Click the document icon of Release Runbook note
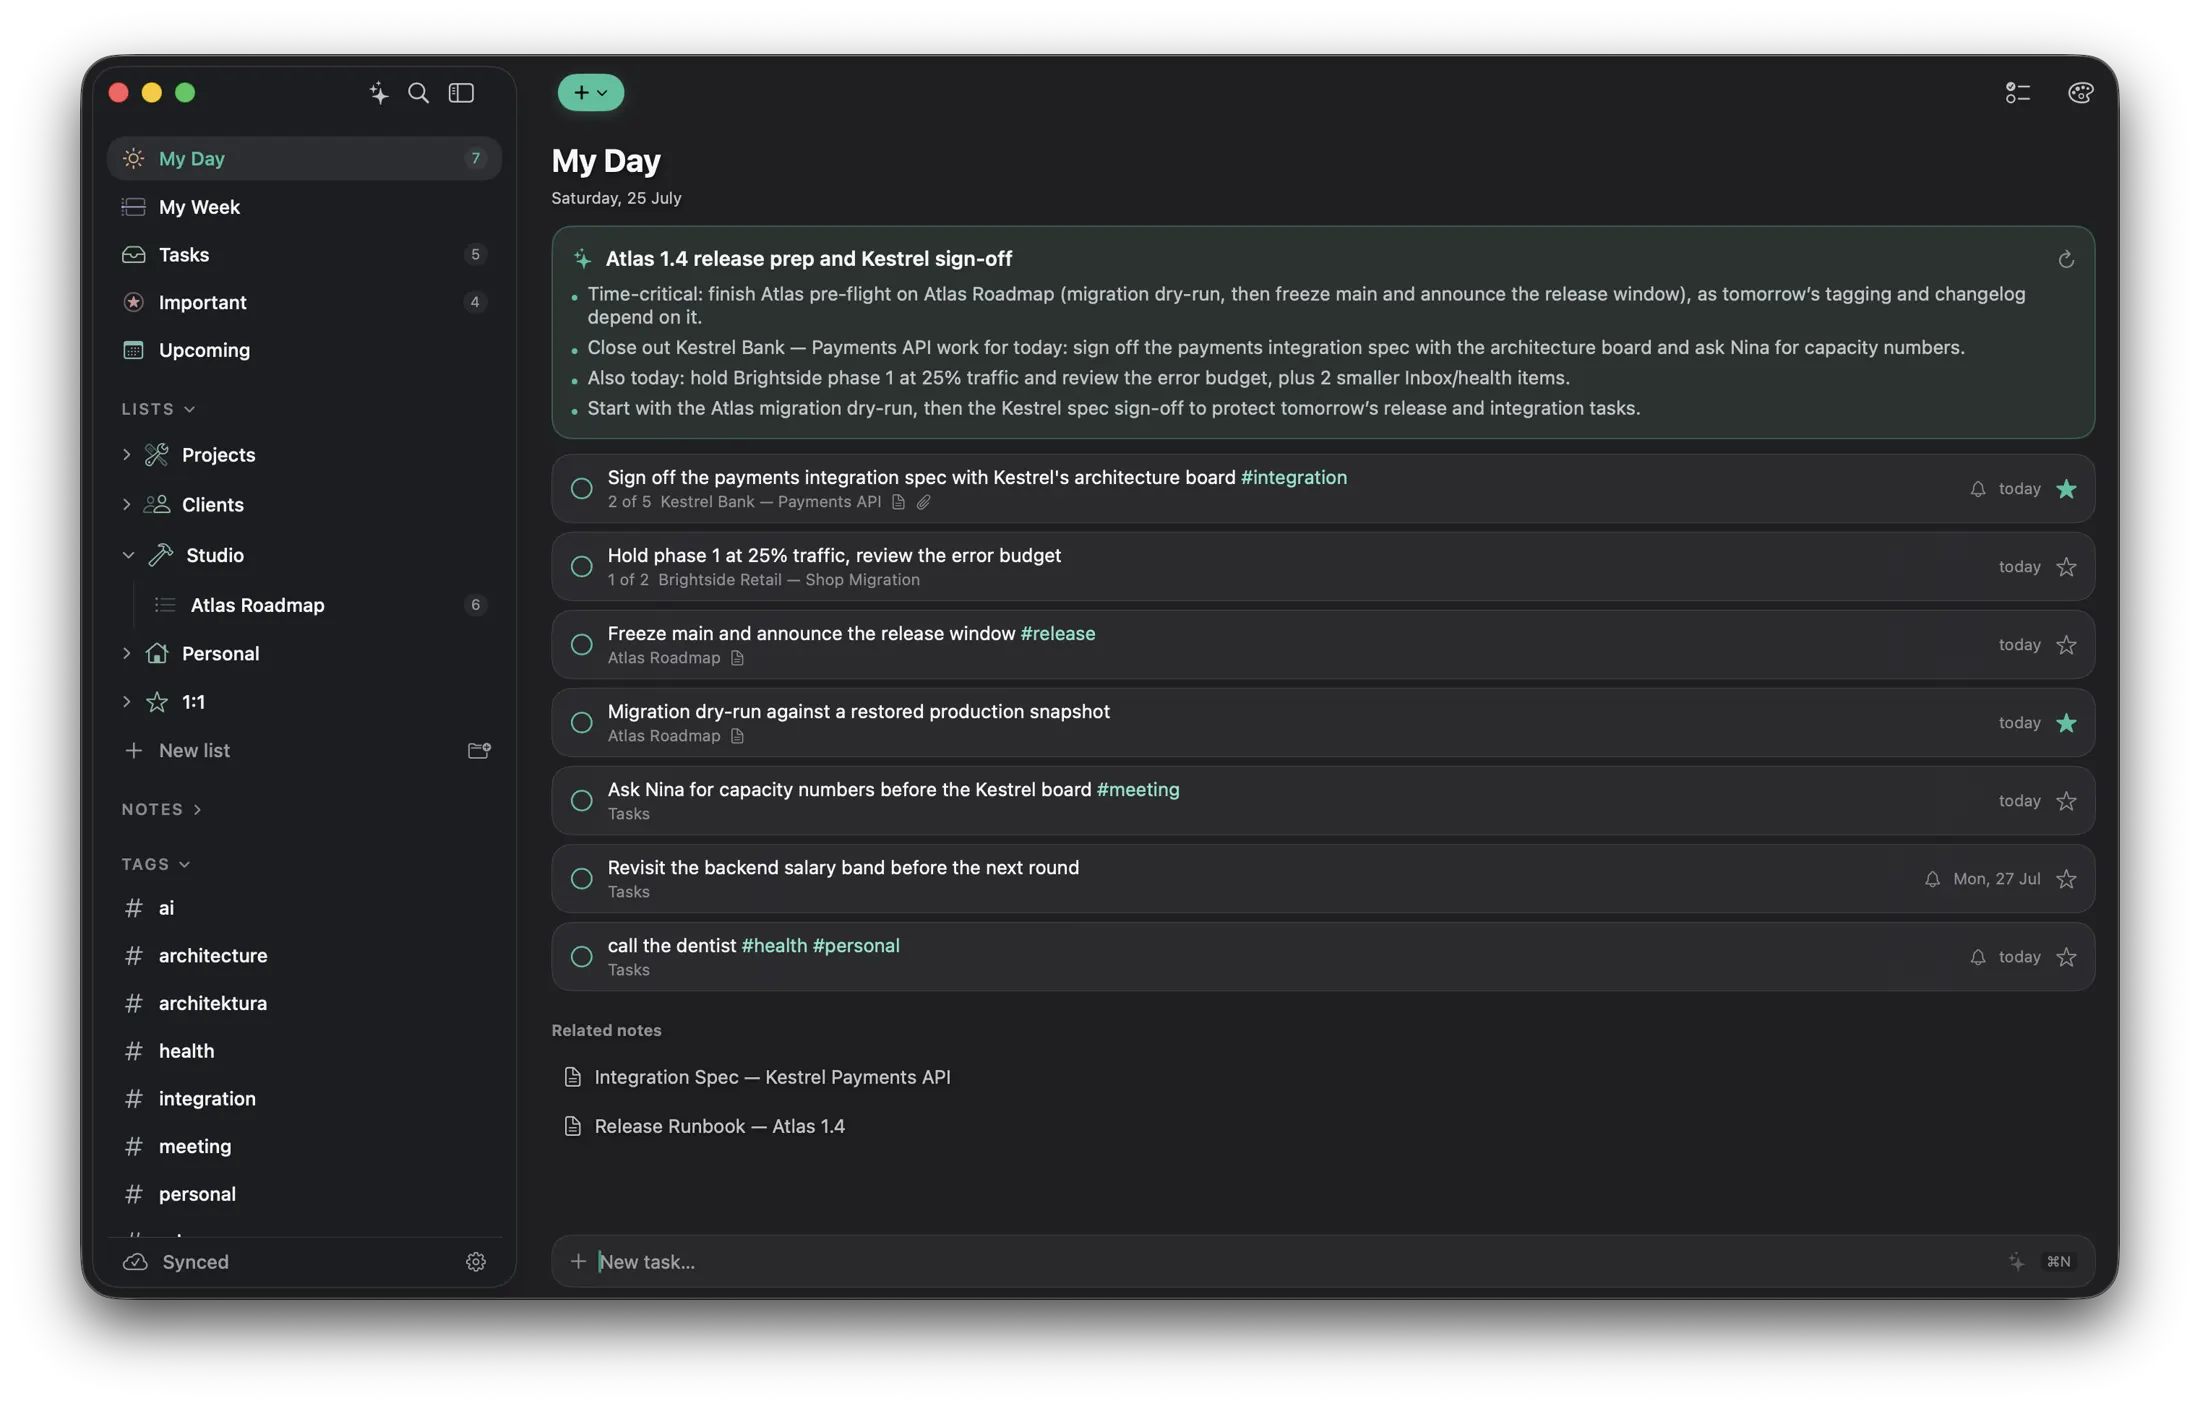This screenshot has height=1406, width=2200. (572, 1126)
